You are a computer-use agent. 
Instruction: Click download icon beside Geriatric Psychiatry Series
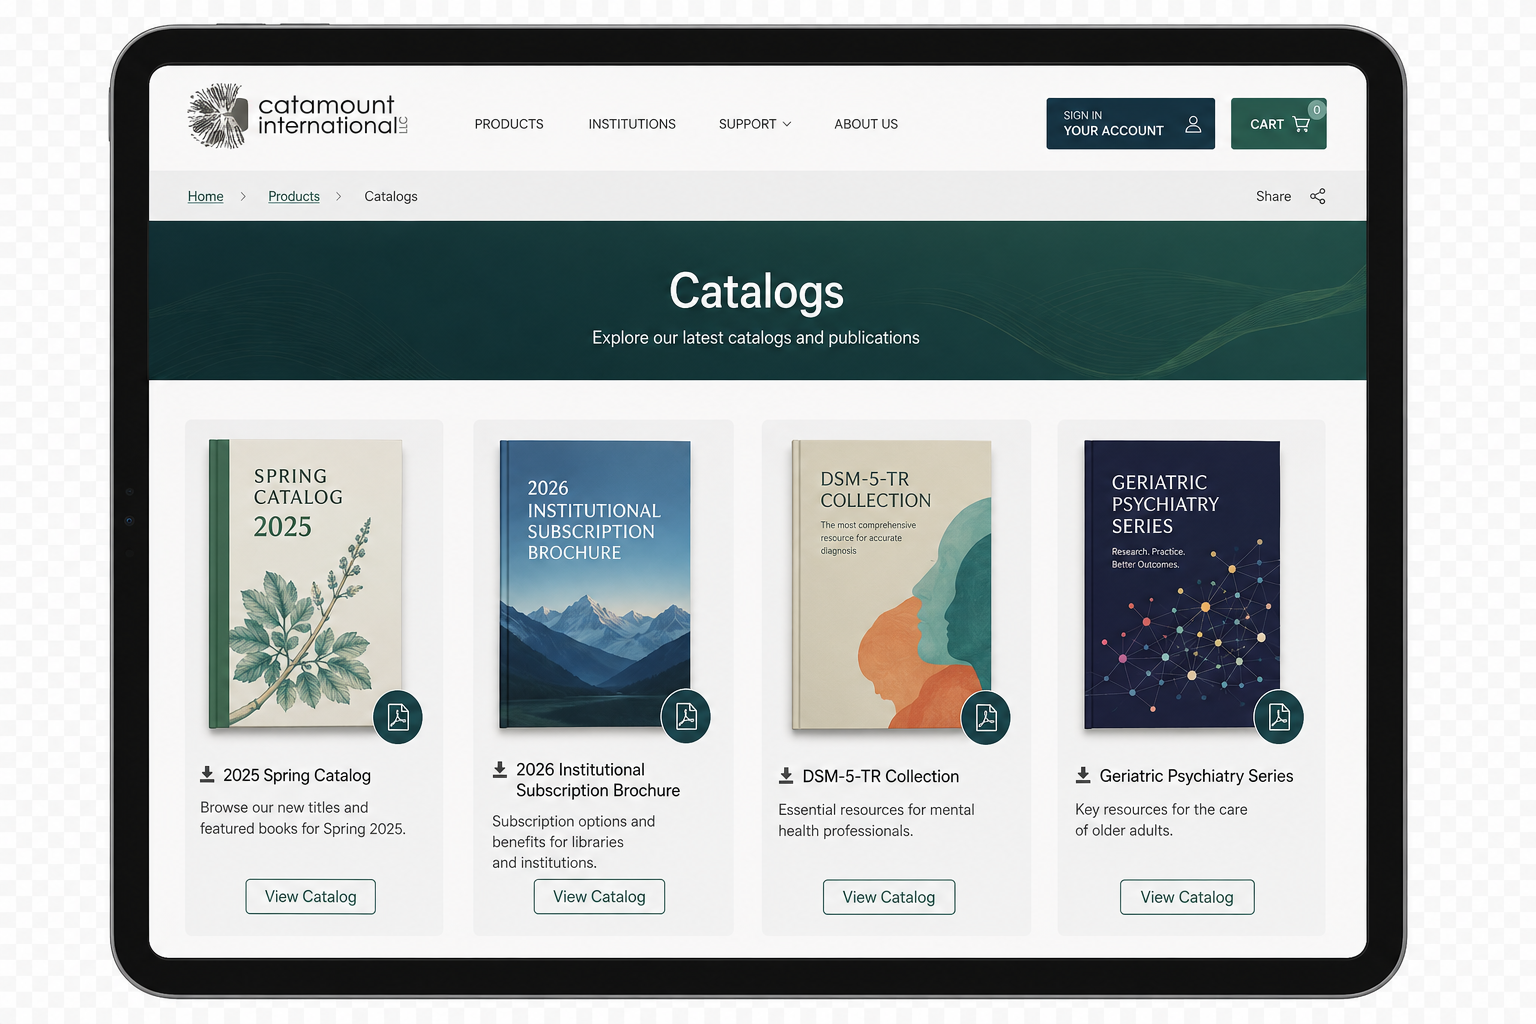coord(1083,775)
